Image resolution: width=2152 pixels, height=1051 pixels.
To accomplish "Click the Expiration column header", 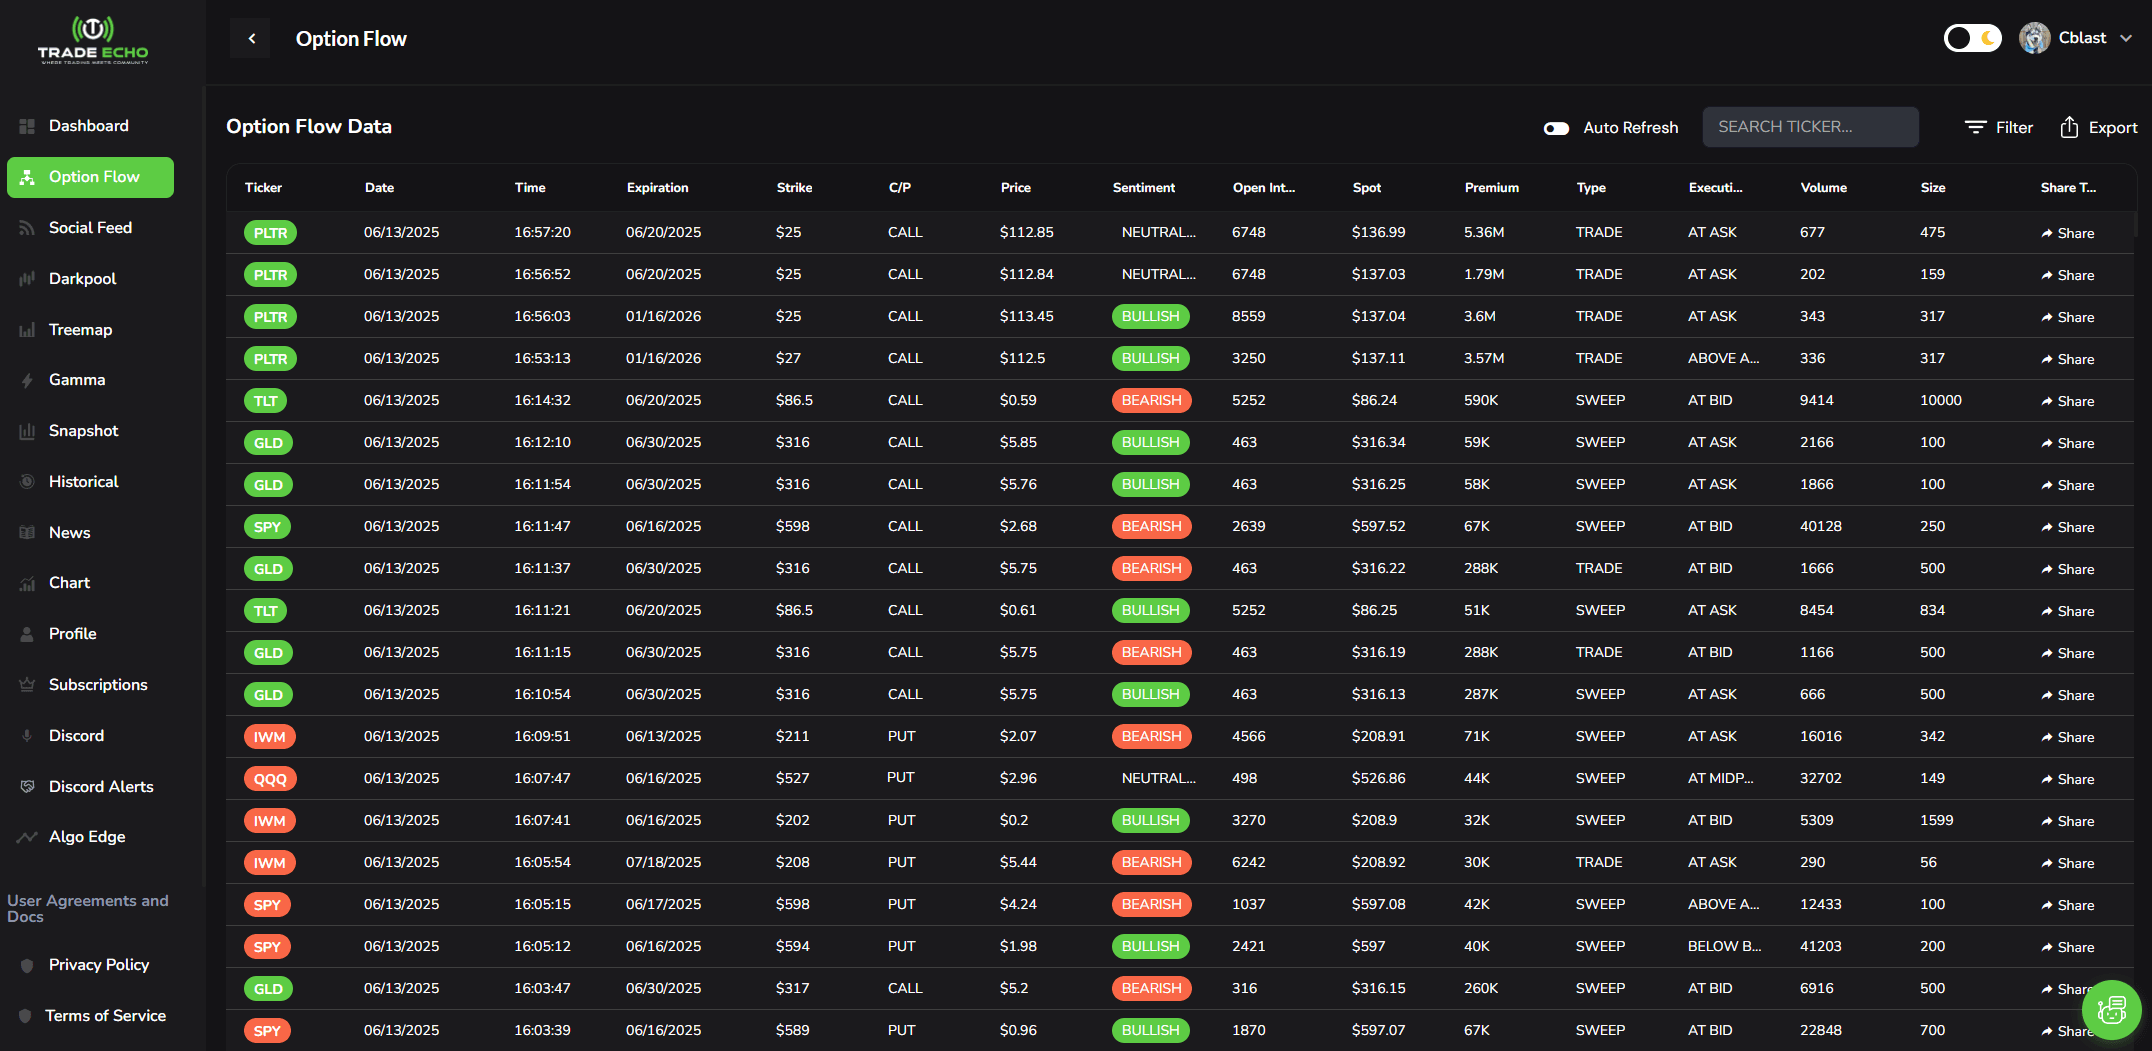I will pos(657,188).
